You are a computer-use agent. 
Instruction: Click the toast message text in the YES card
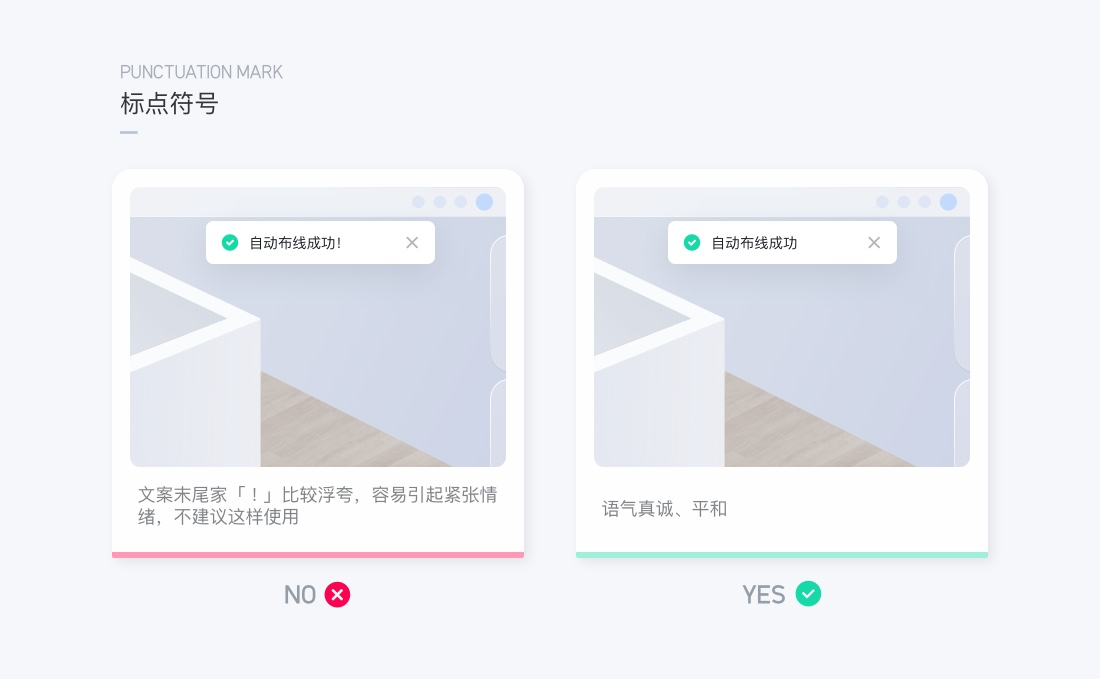(754, 243)
